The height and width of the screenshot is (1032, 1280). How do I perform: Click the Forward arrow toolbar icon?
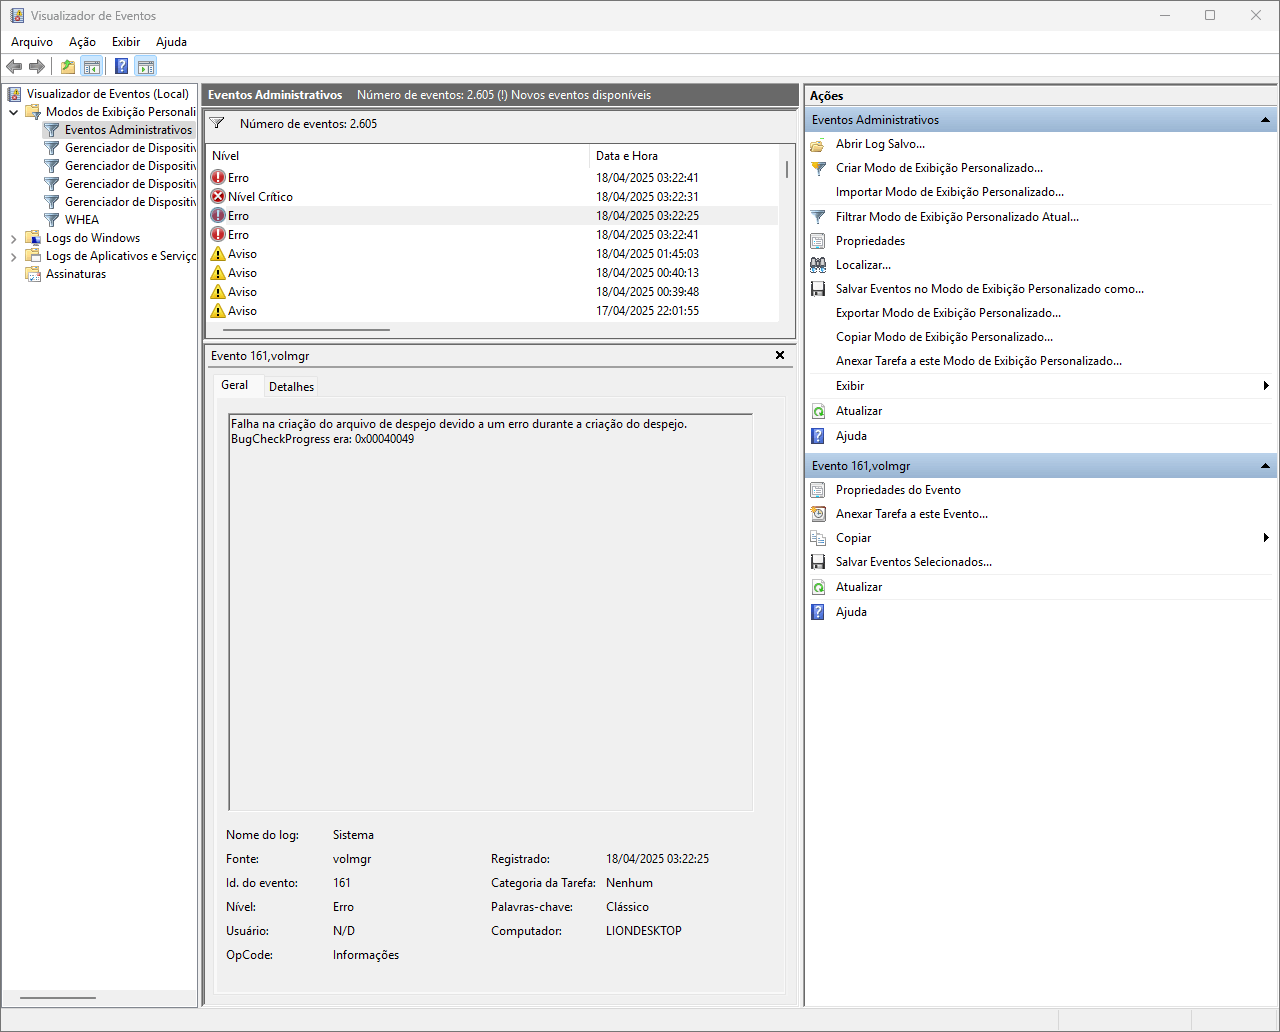click(37, 67)
